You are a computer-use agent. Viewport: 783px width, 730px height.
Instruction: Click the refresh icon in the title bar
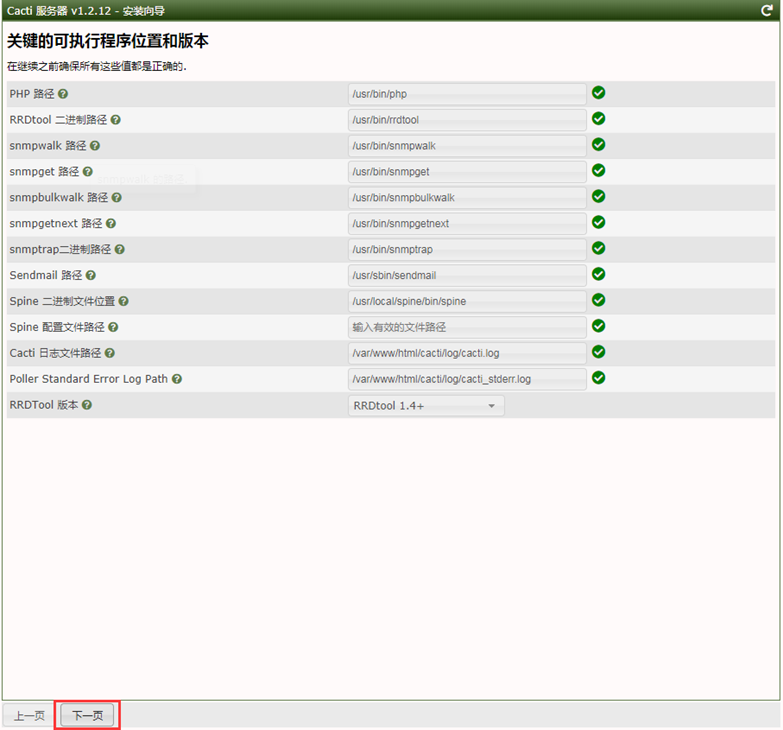[766, 10]
